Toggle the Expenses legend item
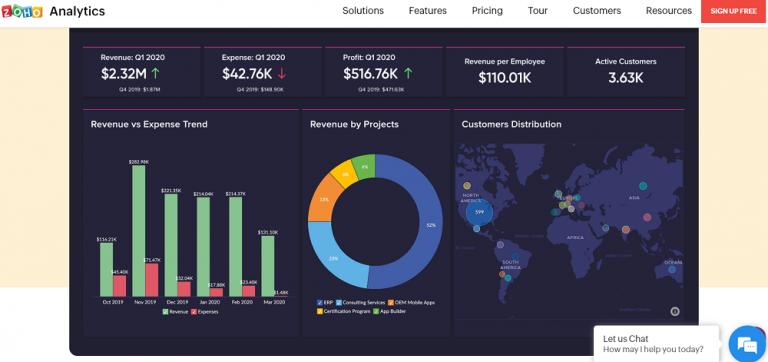 [x=205, y=312]
